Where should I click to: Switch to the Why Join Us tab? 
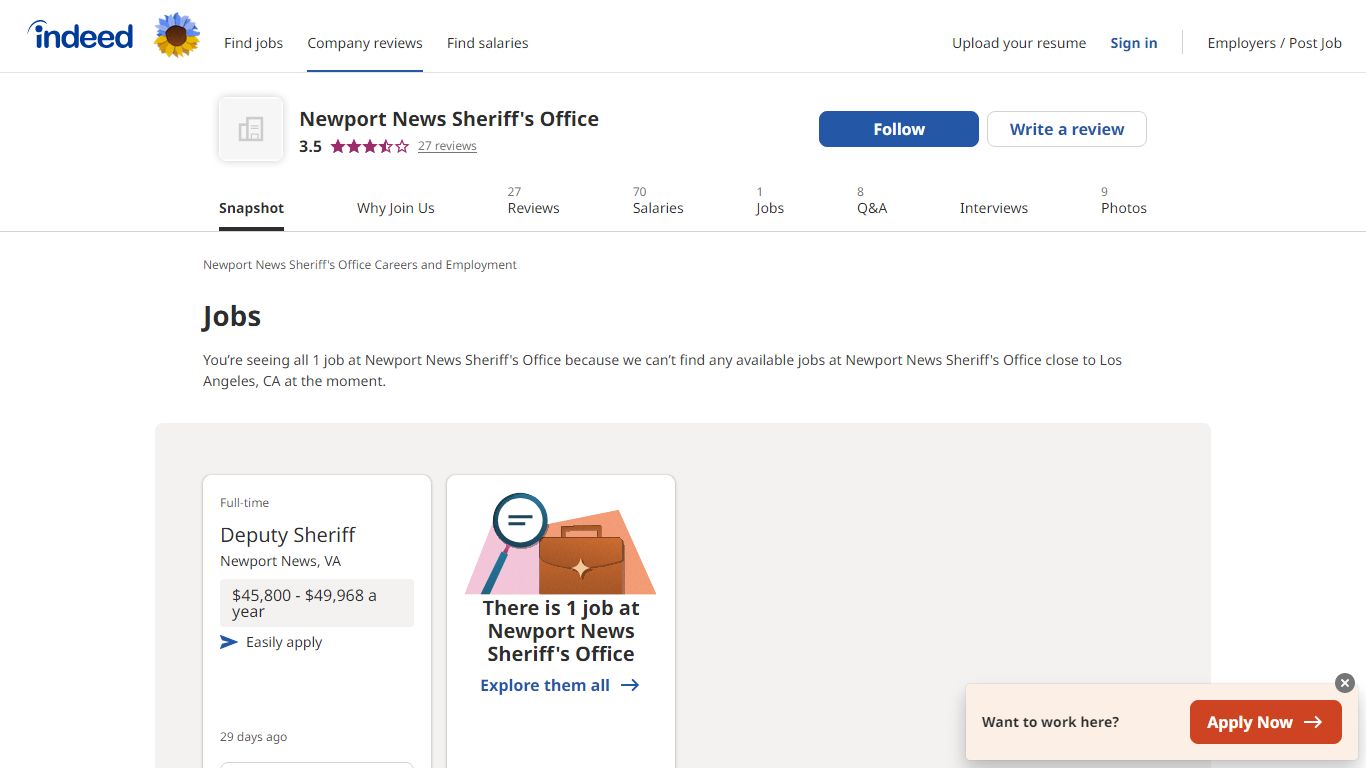pos(396,208)
